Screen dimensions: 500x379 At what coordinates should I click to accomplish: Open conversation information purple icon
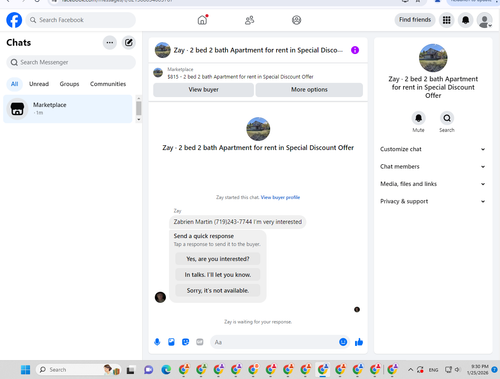[355, 50]
